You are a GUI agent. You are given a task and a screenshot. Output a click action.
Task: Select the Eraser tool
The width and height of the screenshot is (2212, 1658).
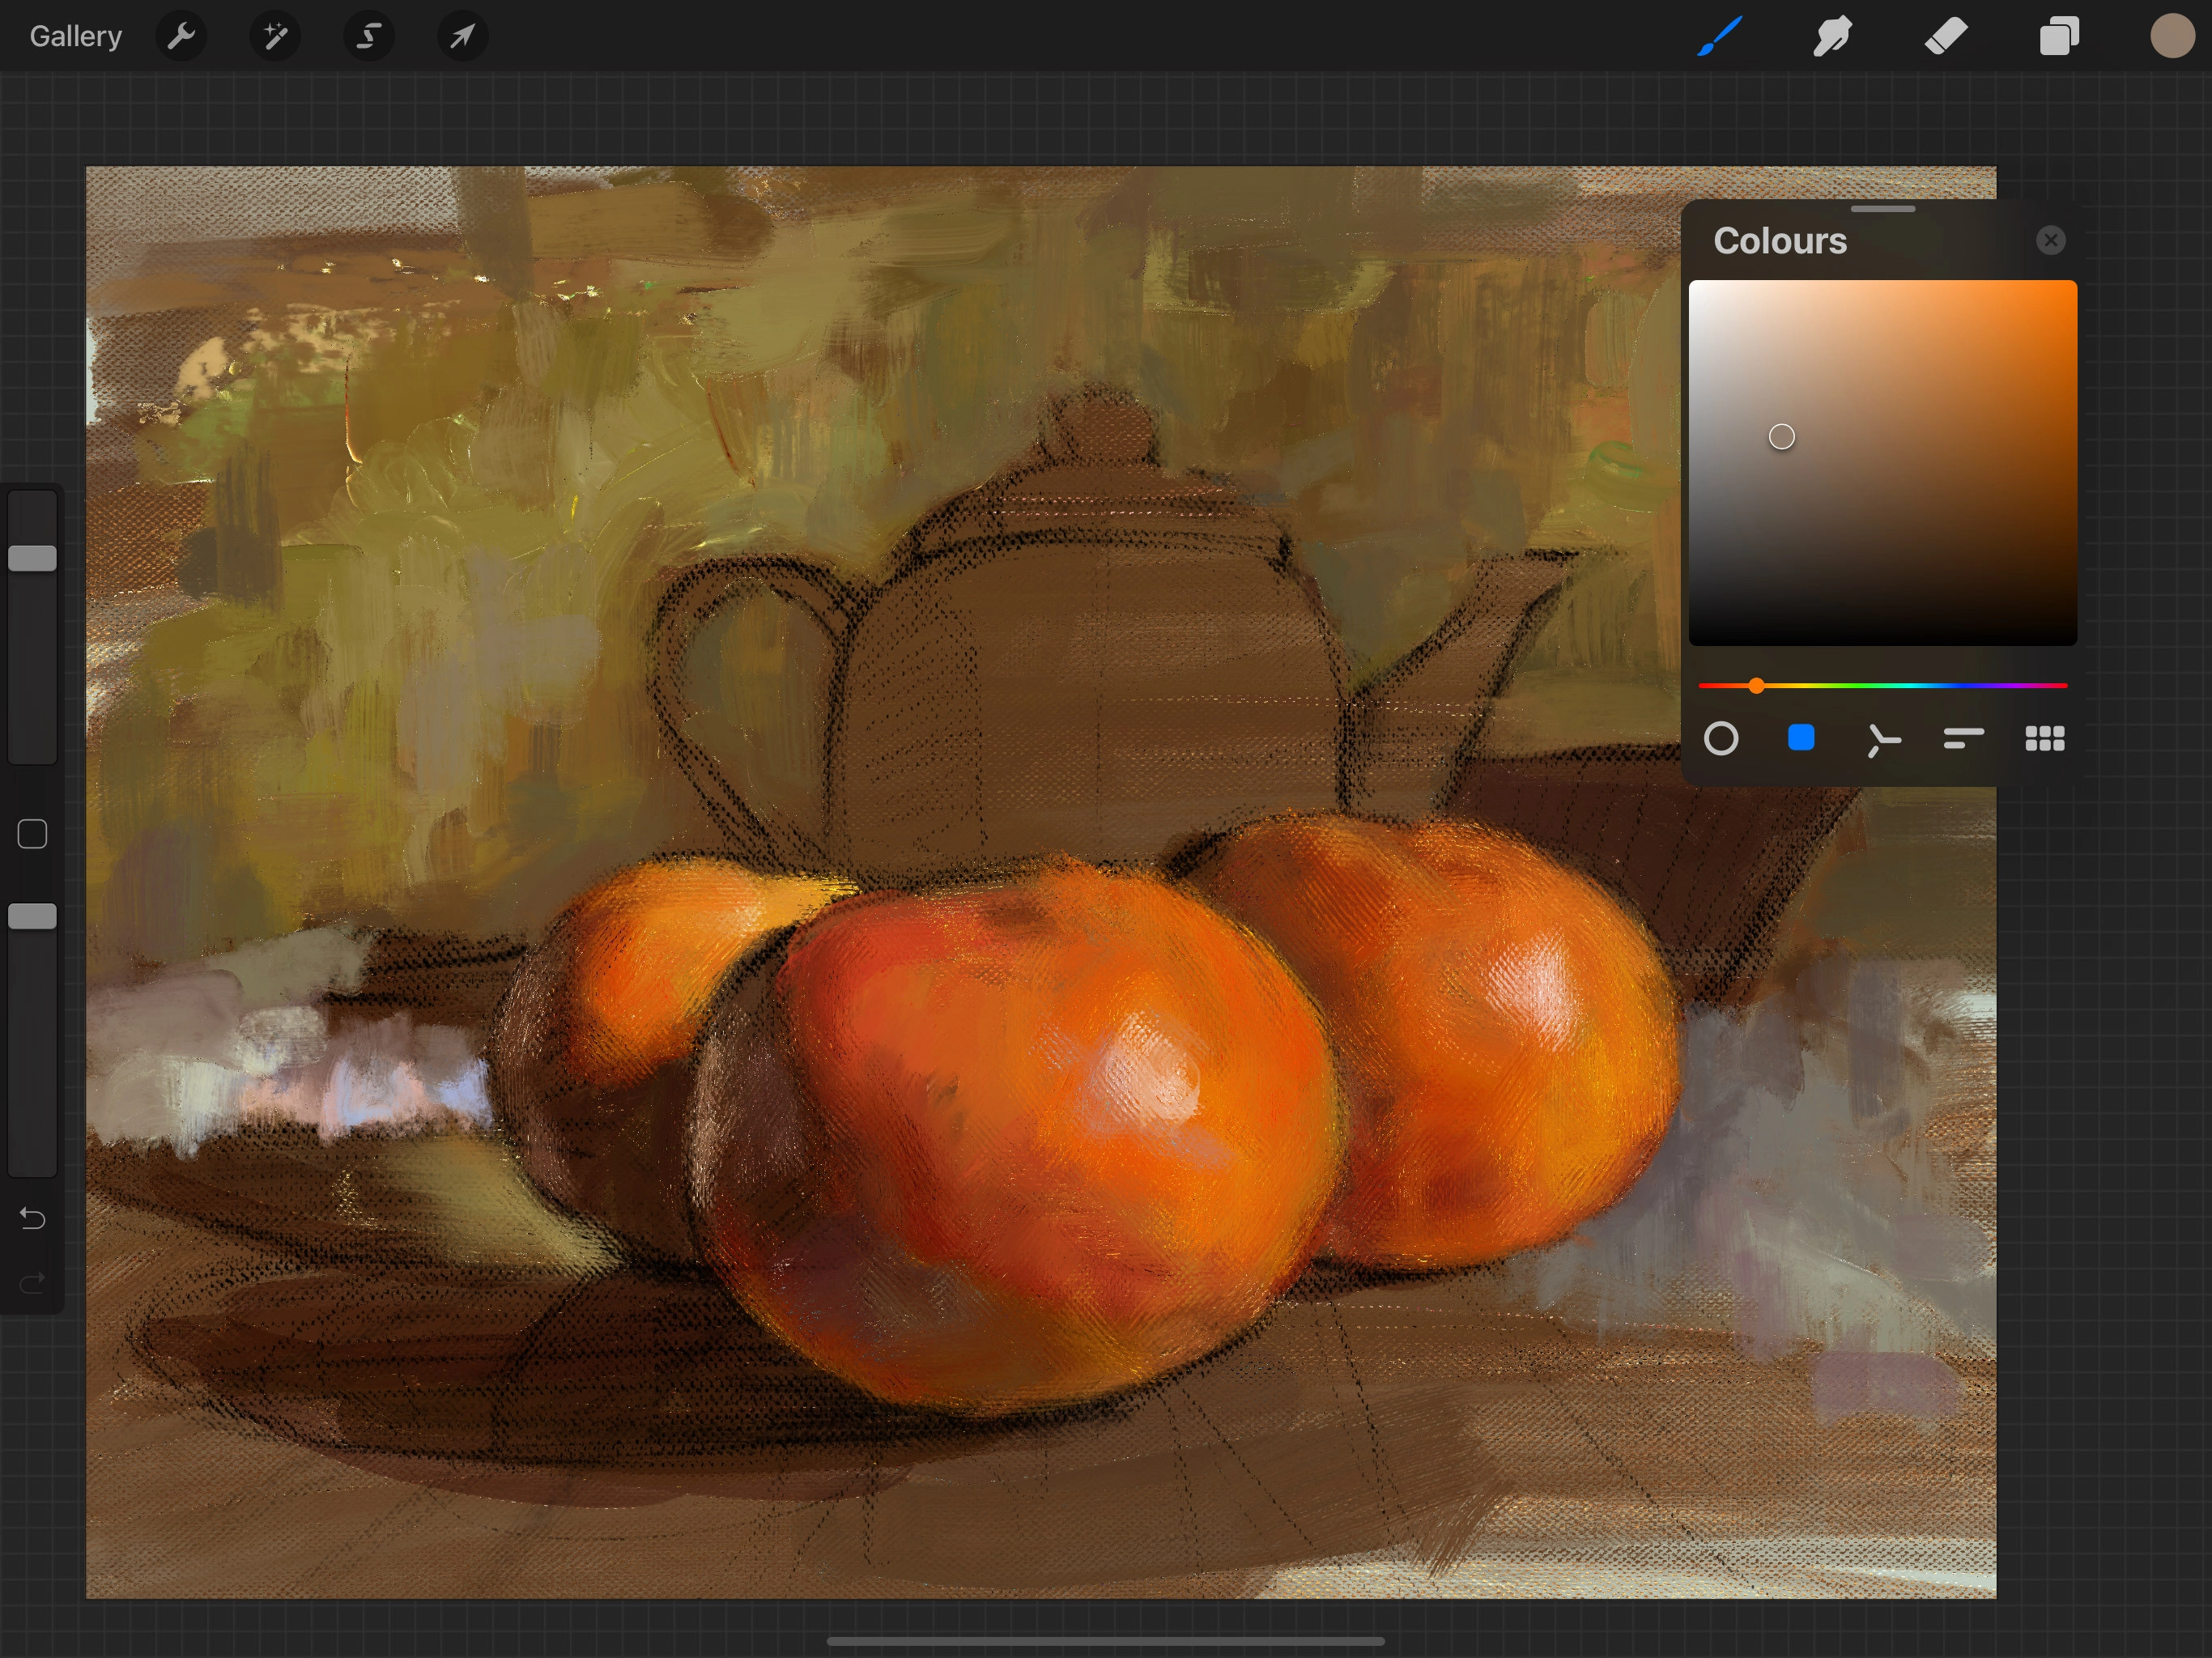[1946, 37]
